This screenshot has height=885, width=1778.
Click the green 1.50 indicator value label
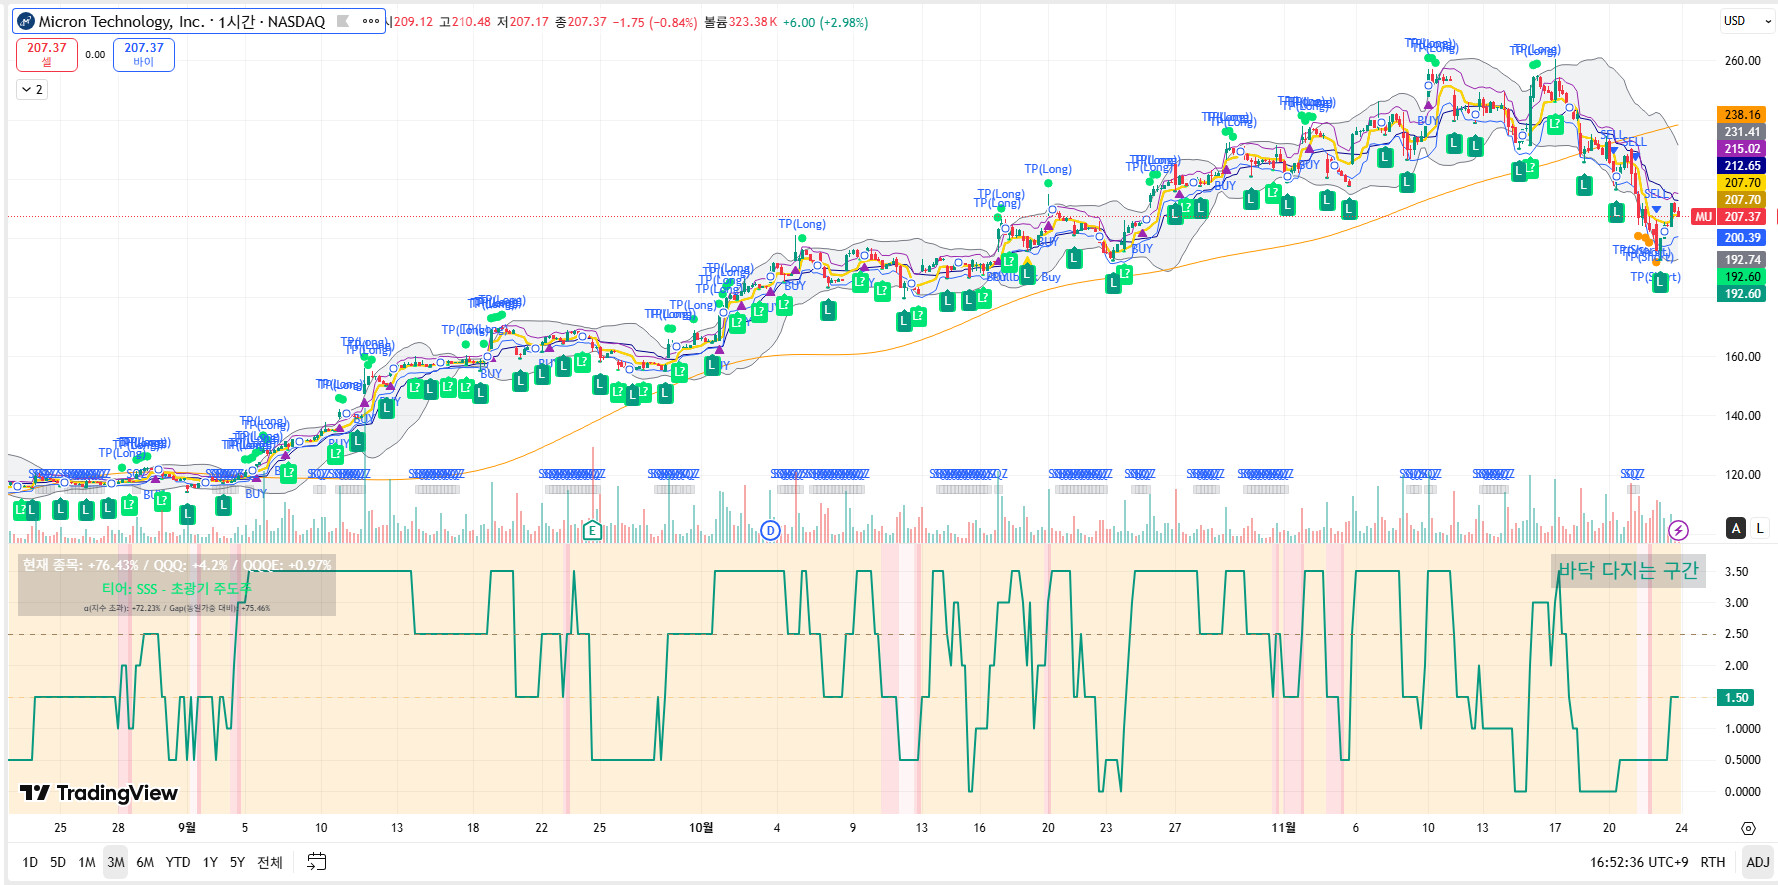[x=1737, y=698]
